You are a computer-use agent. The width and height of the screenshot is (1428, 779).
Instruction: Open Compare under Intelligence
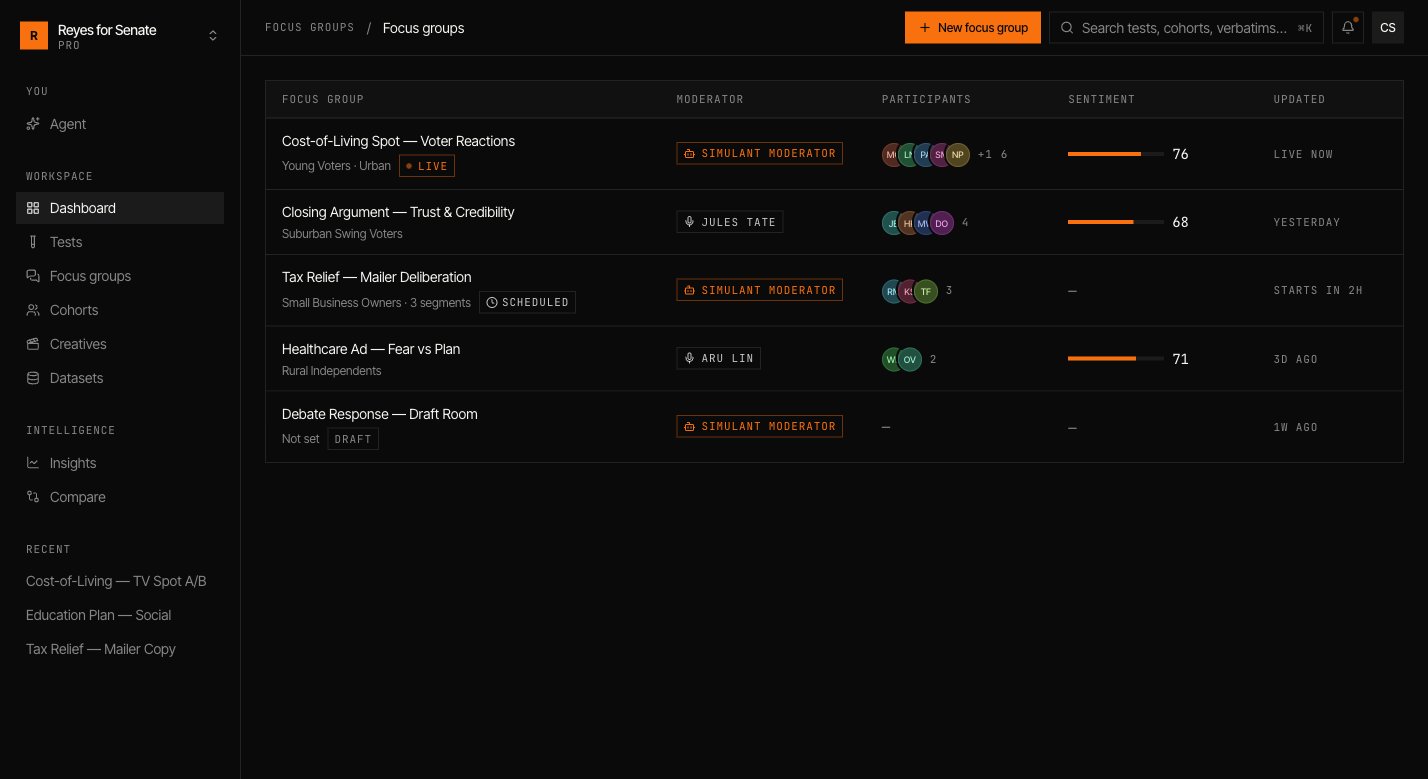(120, 497)
